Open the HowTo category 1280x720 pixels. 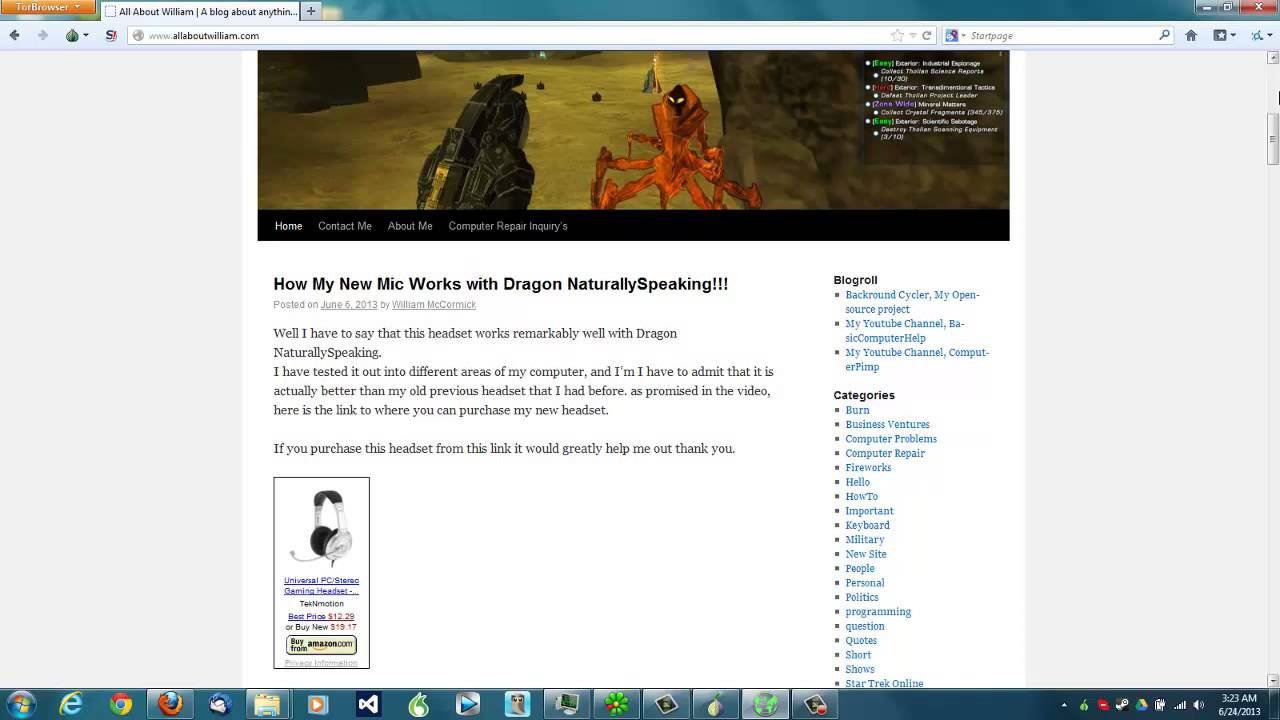(x=861, y=496)
